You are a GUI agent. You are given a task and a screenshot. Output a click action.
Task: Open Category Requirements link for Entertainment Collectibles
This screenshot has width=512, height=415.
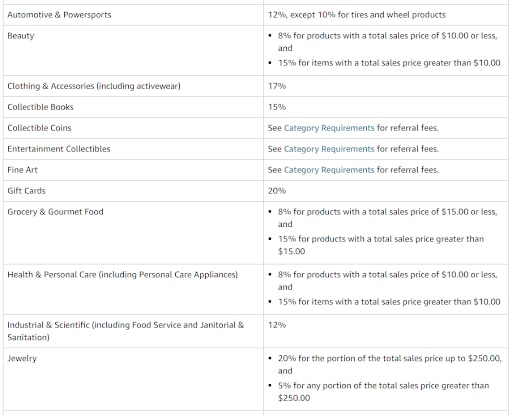coord(329,149)
